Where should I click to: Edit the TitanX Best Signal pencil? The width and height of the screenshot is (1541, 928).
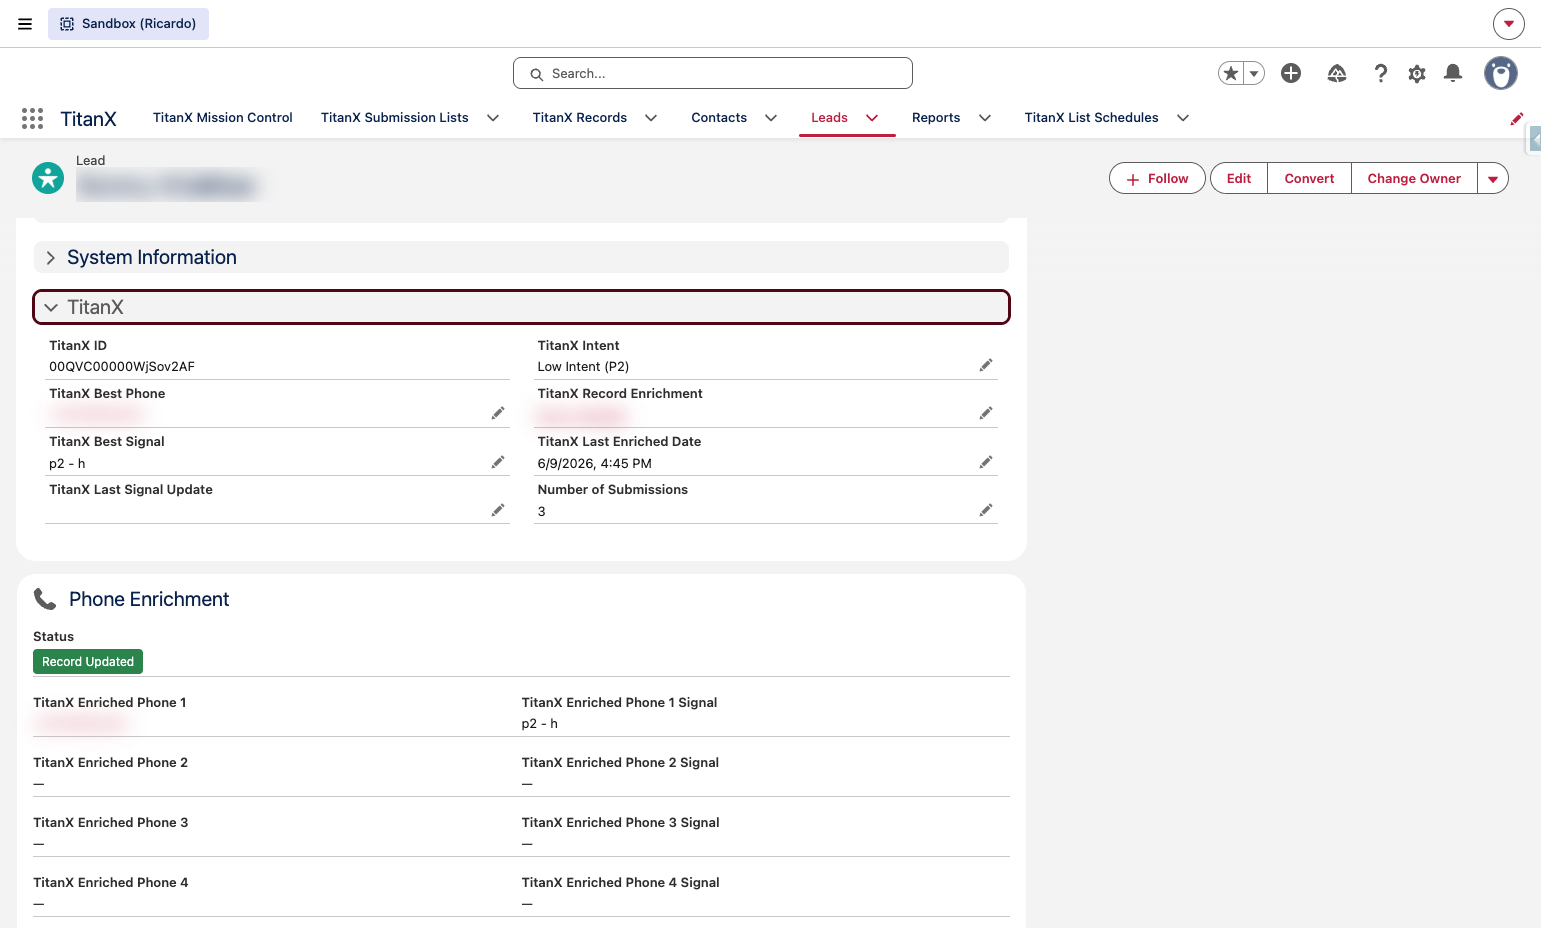coord(498,462)
